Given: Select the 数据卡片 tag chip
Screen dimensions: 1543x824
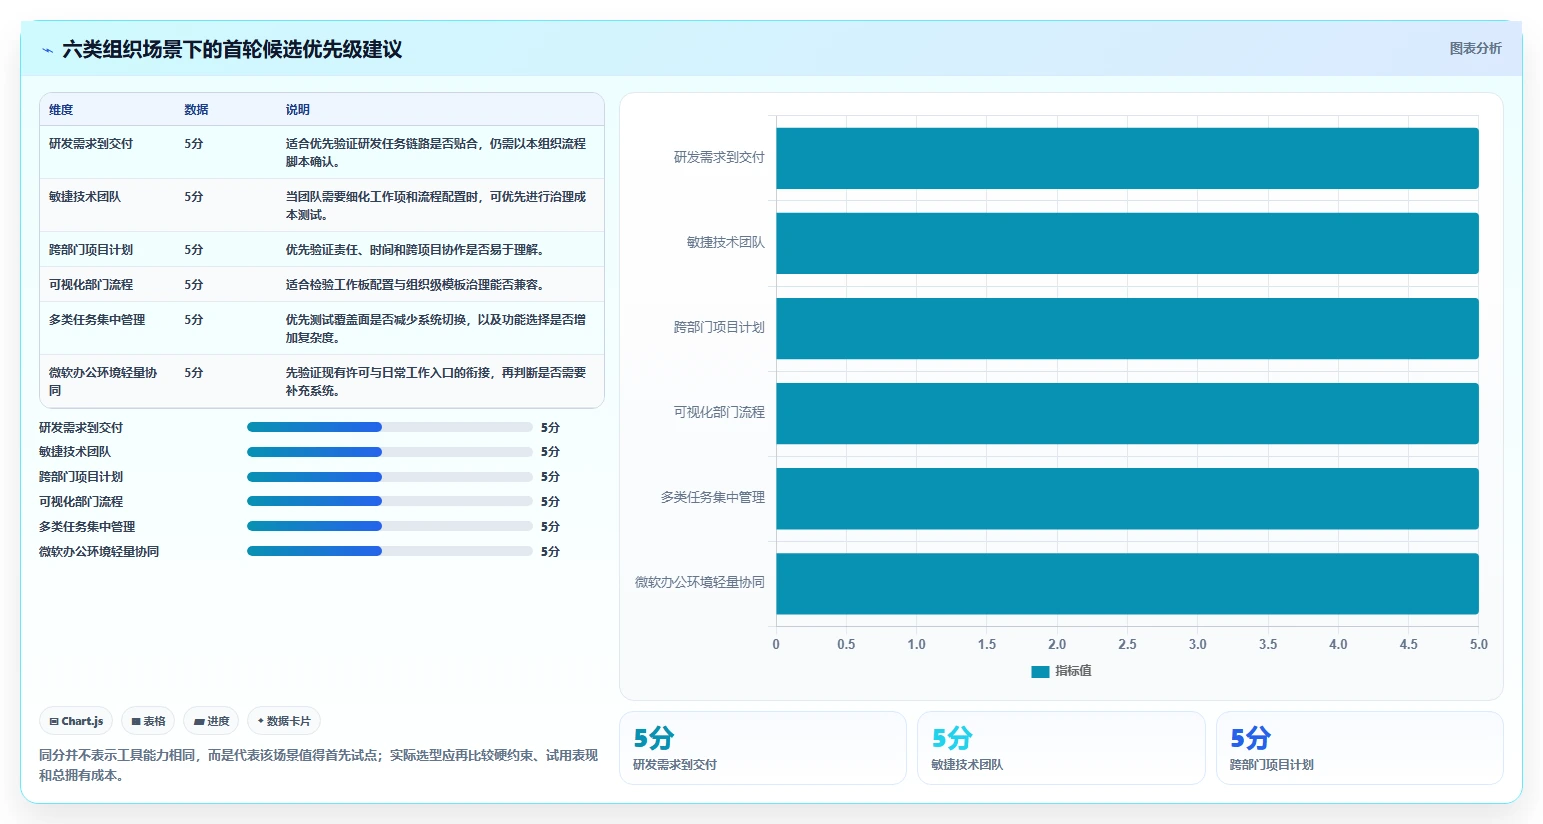Looking at the screenshot, I should pos(284,721).
